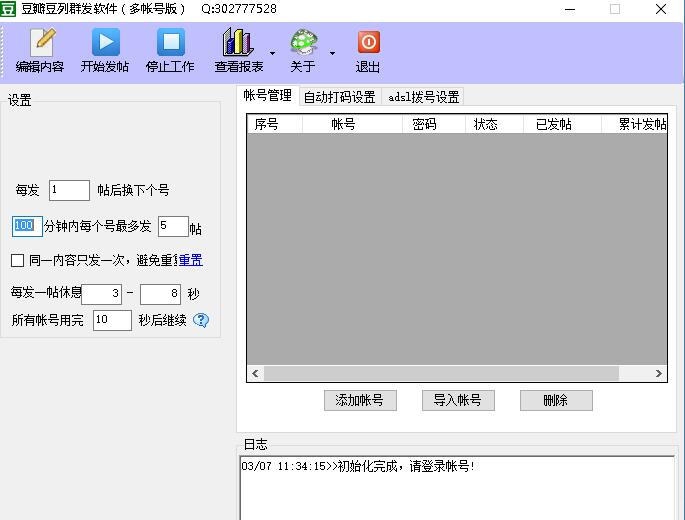Click the blue help question mark icon
The image size is (685, 520).
click(201, 321)
